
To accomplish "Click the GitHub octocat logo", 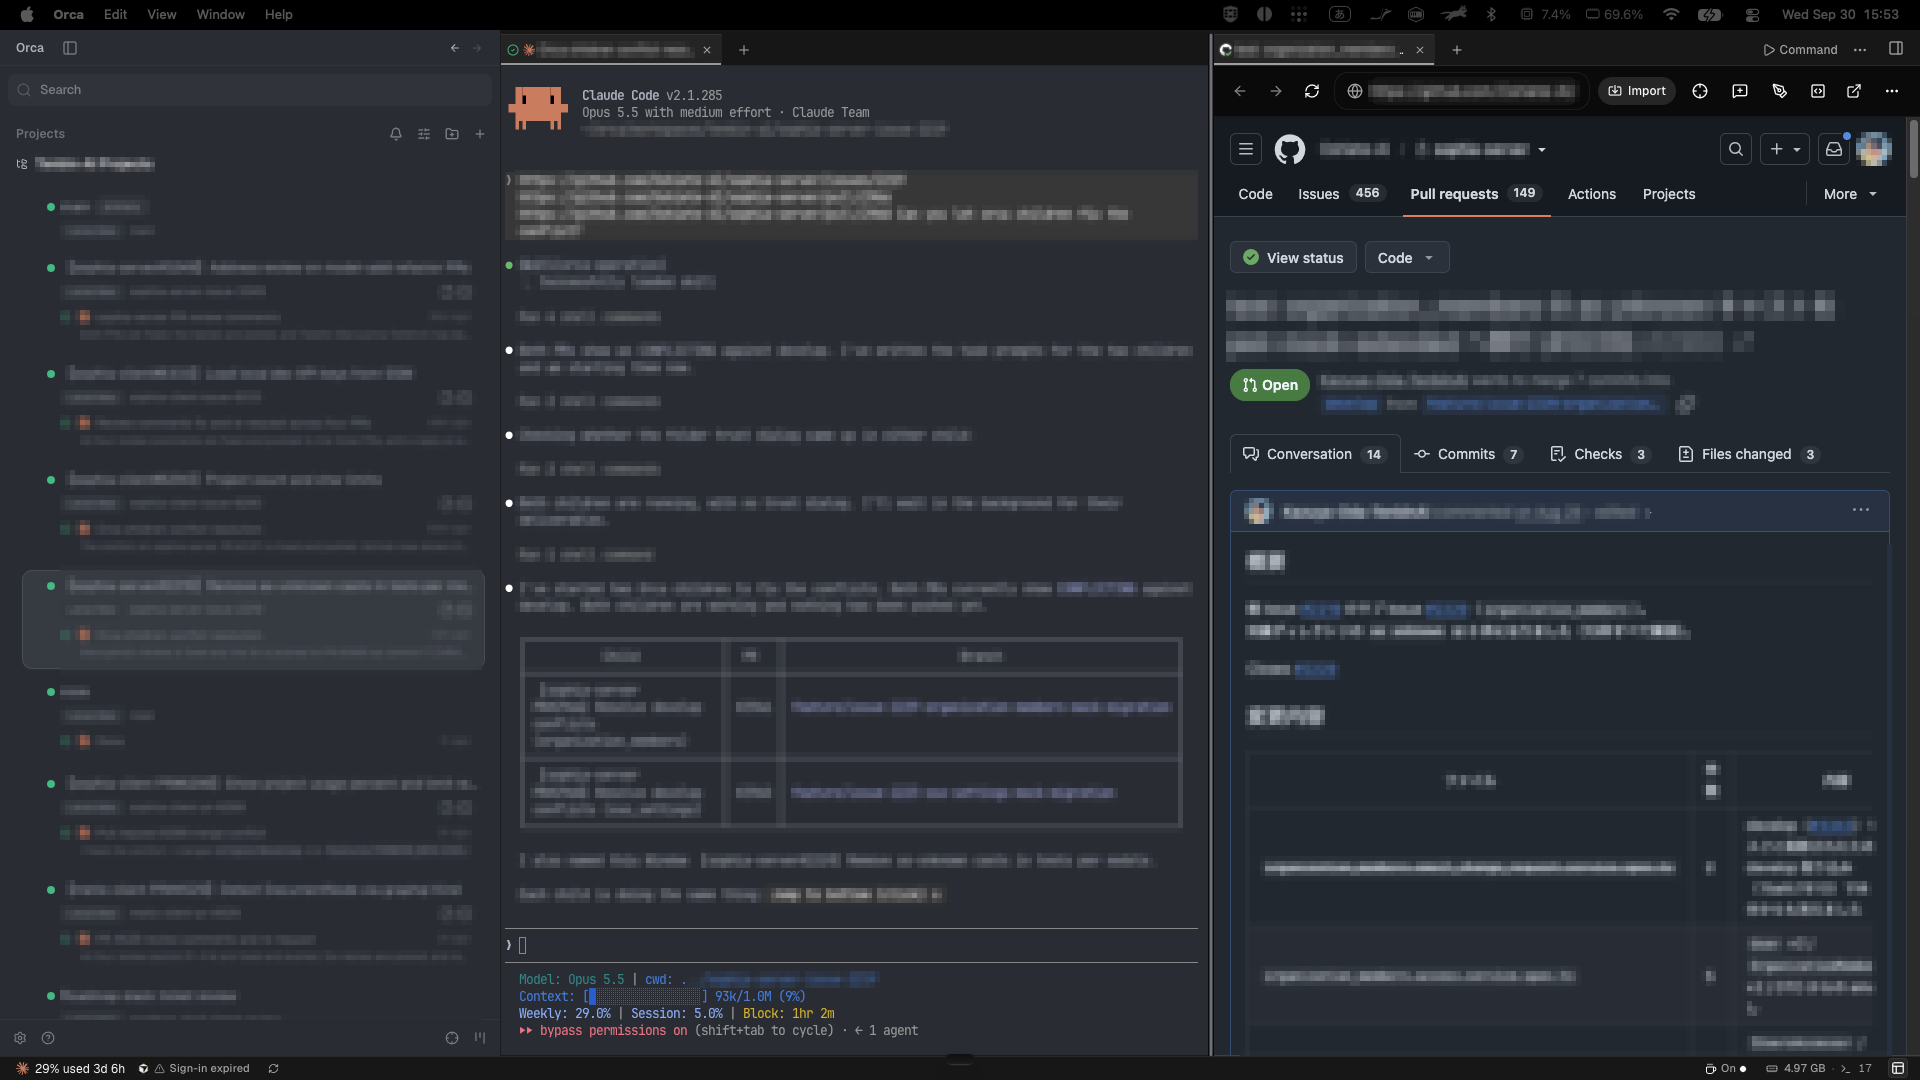I will tap(1290, 149).
